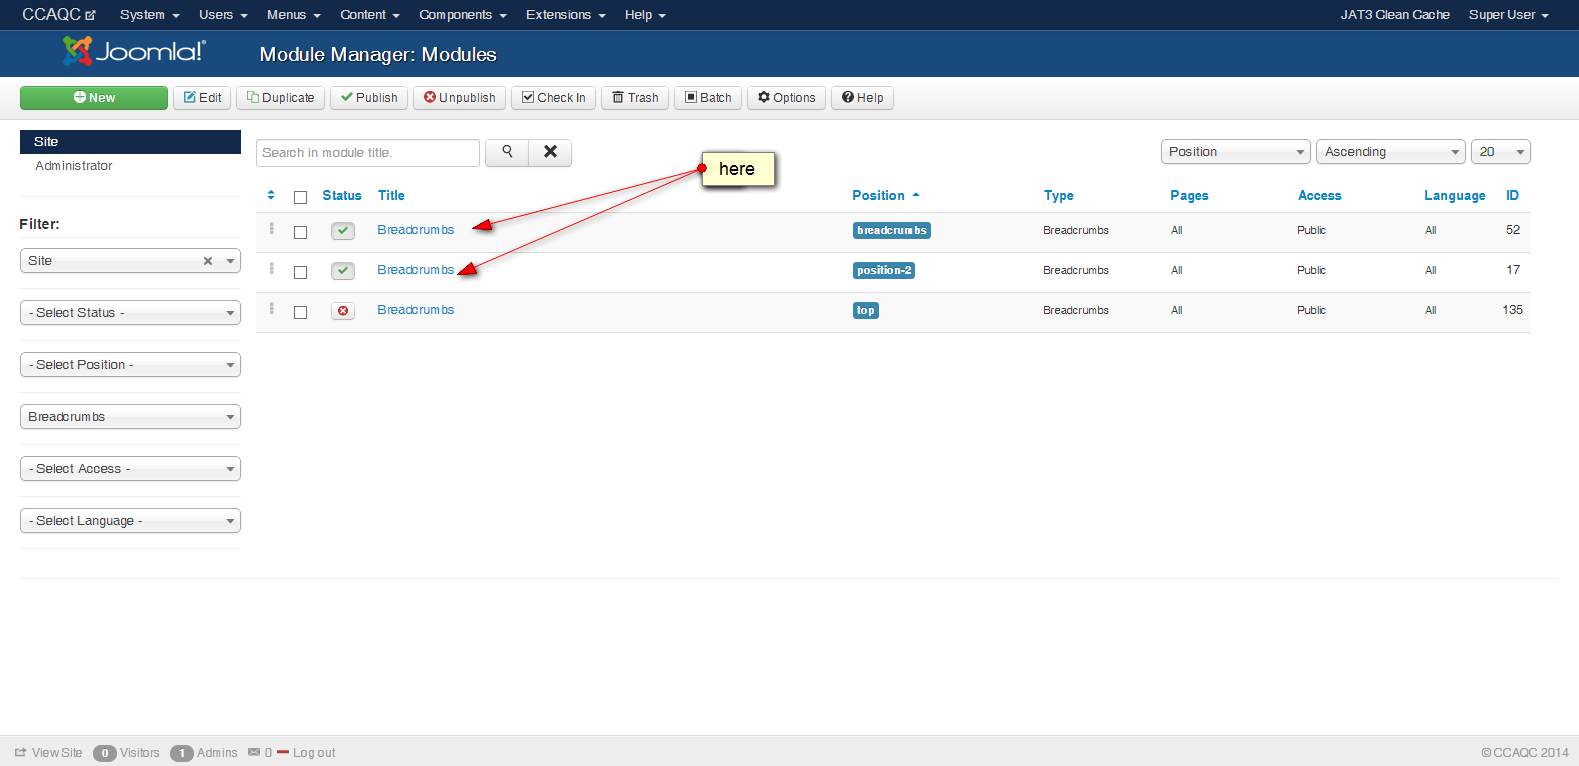The height and width of the screenshot is (766, 1579).
Task: Select the Site tab in sidebar
Action: tap(130, 142)
